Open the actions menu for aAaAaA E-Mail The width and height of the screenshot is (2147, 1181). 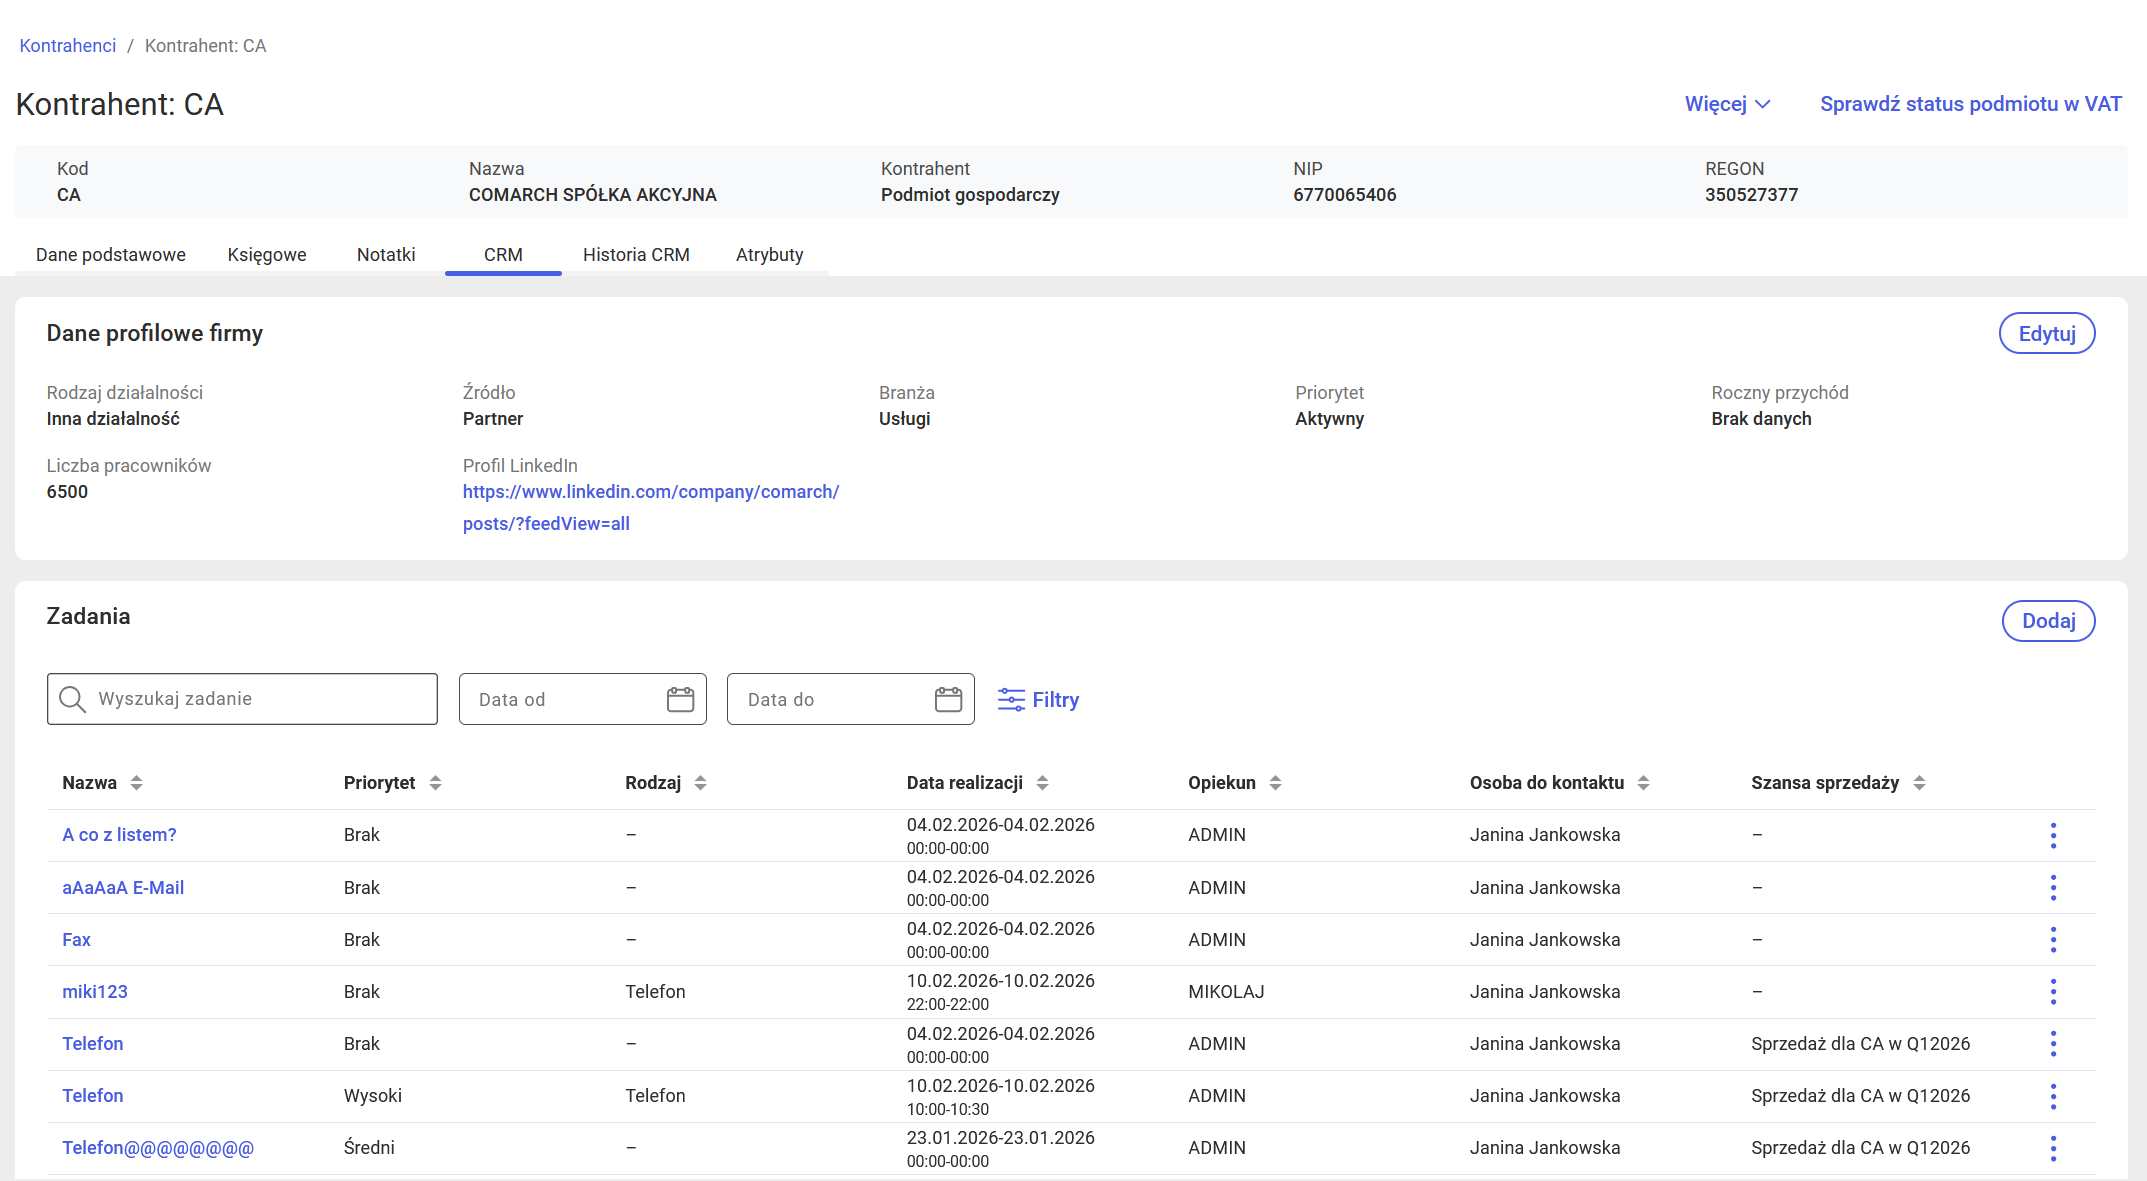click(x=2053, y=887)
